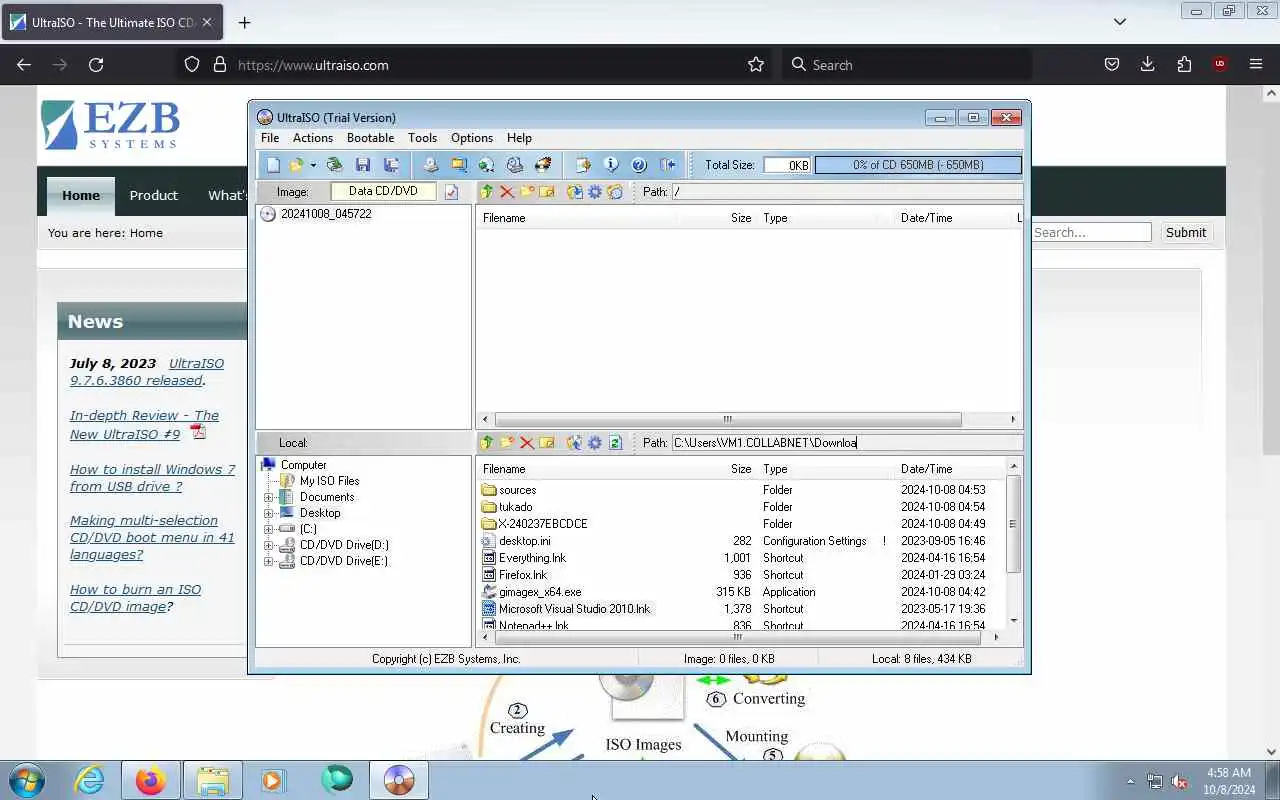Click the bookmark star in Firefox address bar
Viewport: 1280px width, 800px height.
pyautogui.click(x=756, y=65)
